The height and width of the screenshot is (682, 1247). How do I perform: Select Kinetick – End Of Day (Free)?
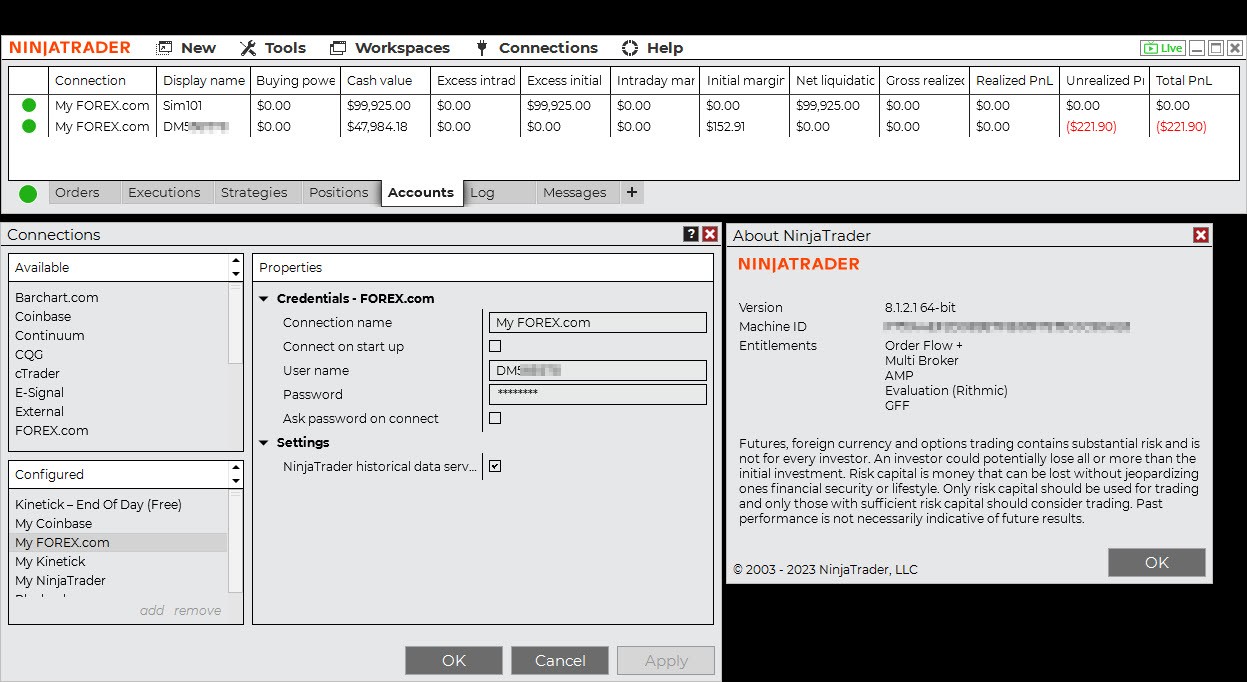(x=98, y=505)
